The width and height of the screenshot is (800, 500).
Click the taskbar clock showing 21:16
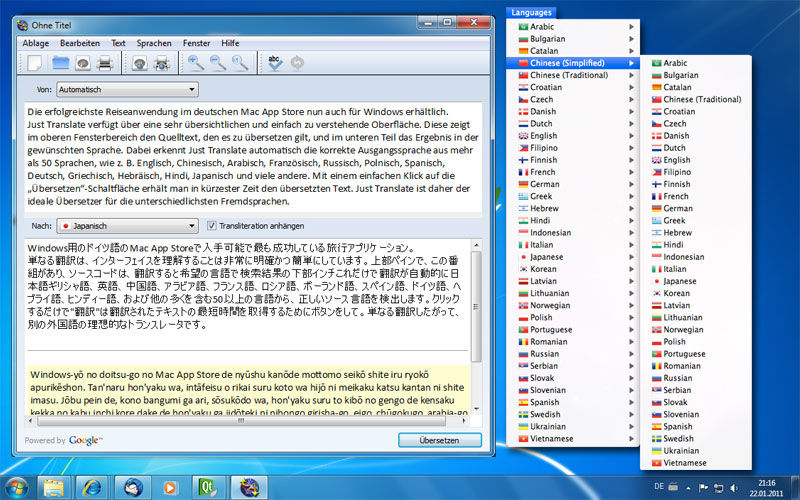tap(766, 488)
